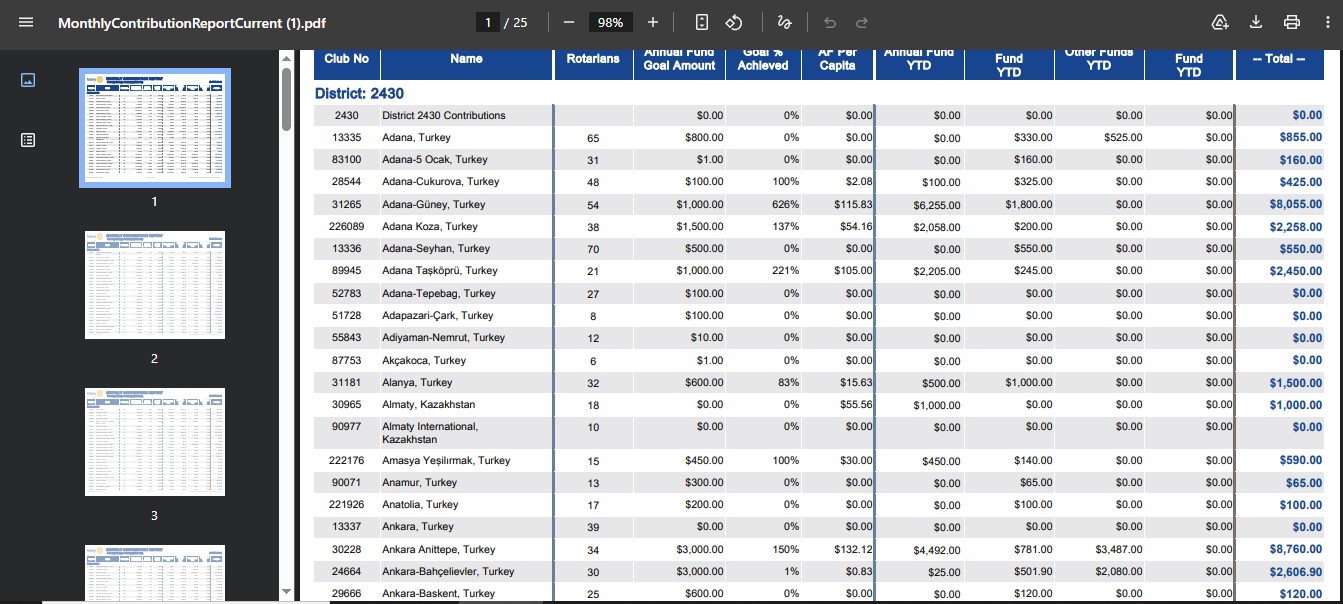Switch to document outline view in sidebar

coord(28,140)
